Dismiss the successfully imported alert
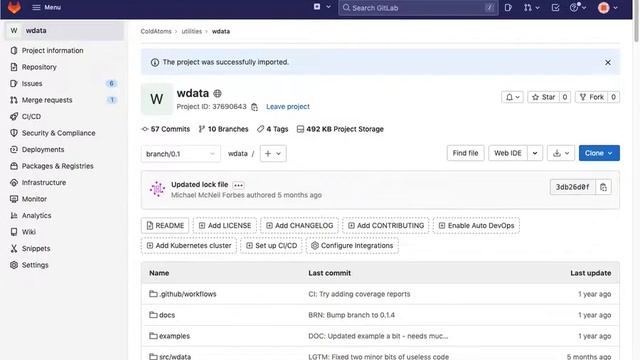This screenshot has height=360, width=640. pyautogui.click(x=608, y=62)
